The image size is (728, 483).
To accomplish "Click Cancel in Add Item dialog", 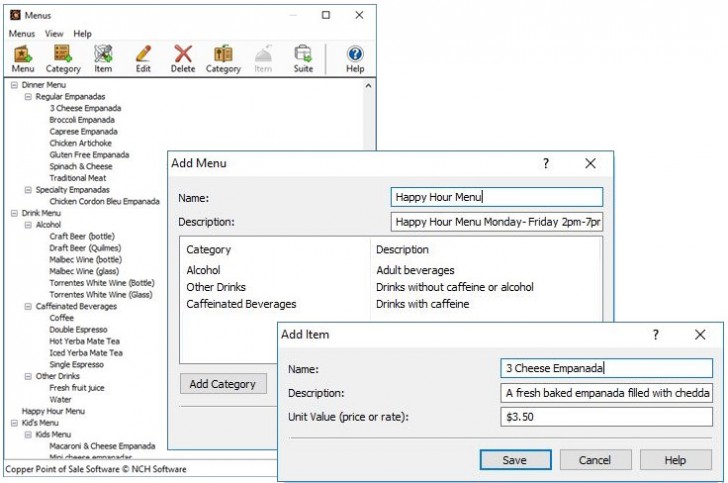I will pos(595,460).
